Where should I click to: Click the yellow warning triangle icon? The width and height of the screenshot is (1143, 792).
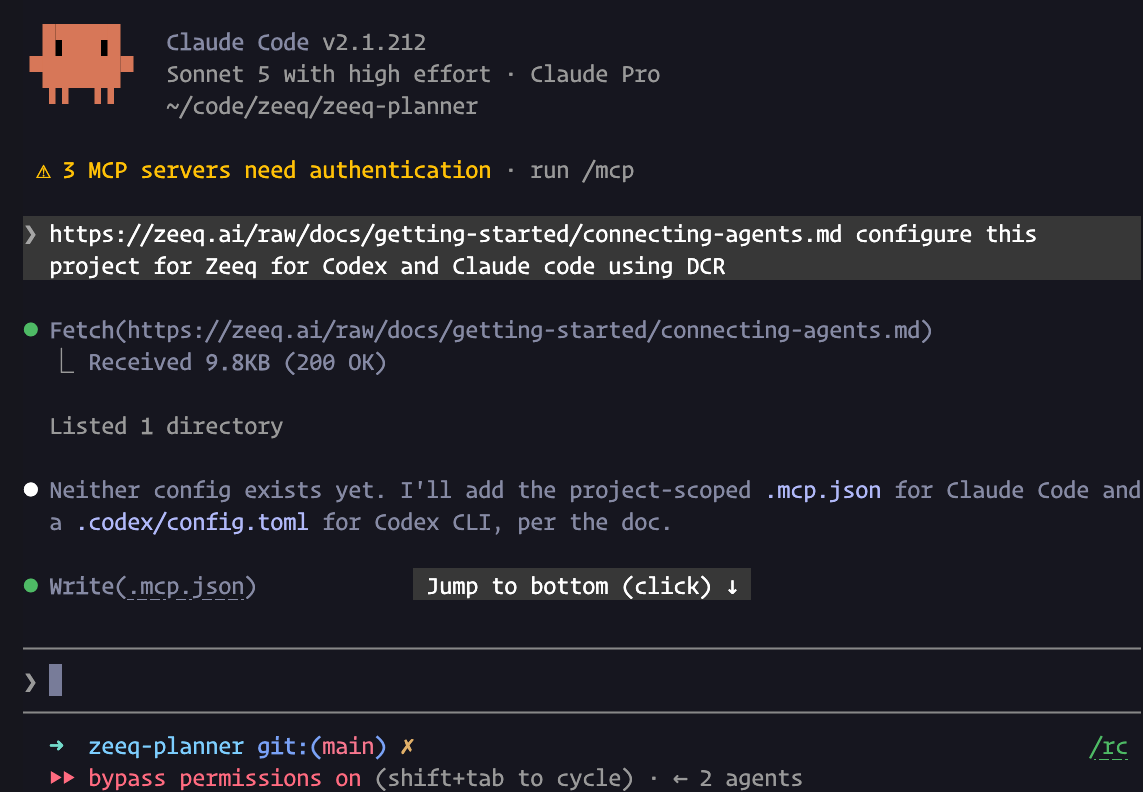(44, 171)
